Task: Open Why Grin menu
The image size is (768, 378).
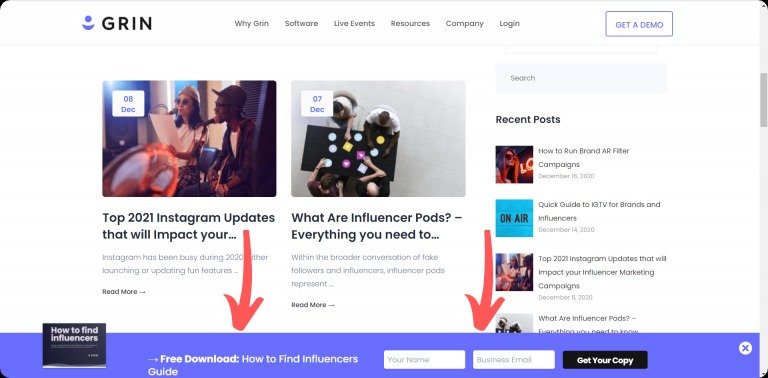Action: (x=251, y=24)
